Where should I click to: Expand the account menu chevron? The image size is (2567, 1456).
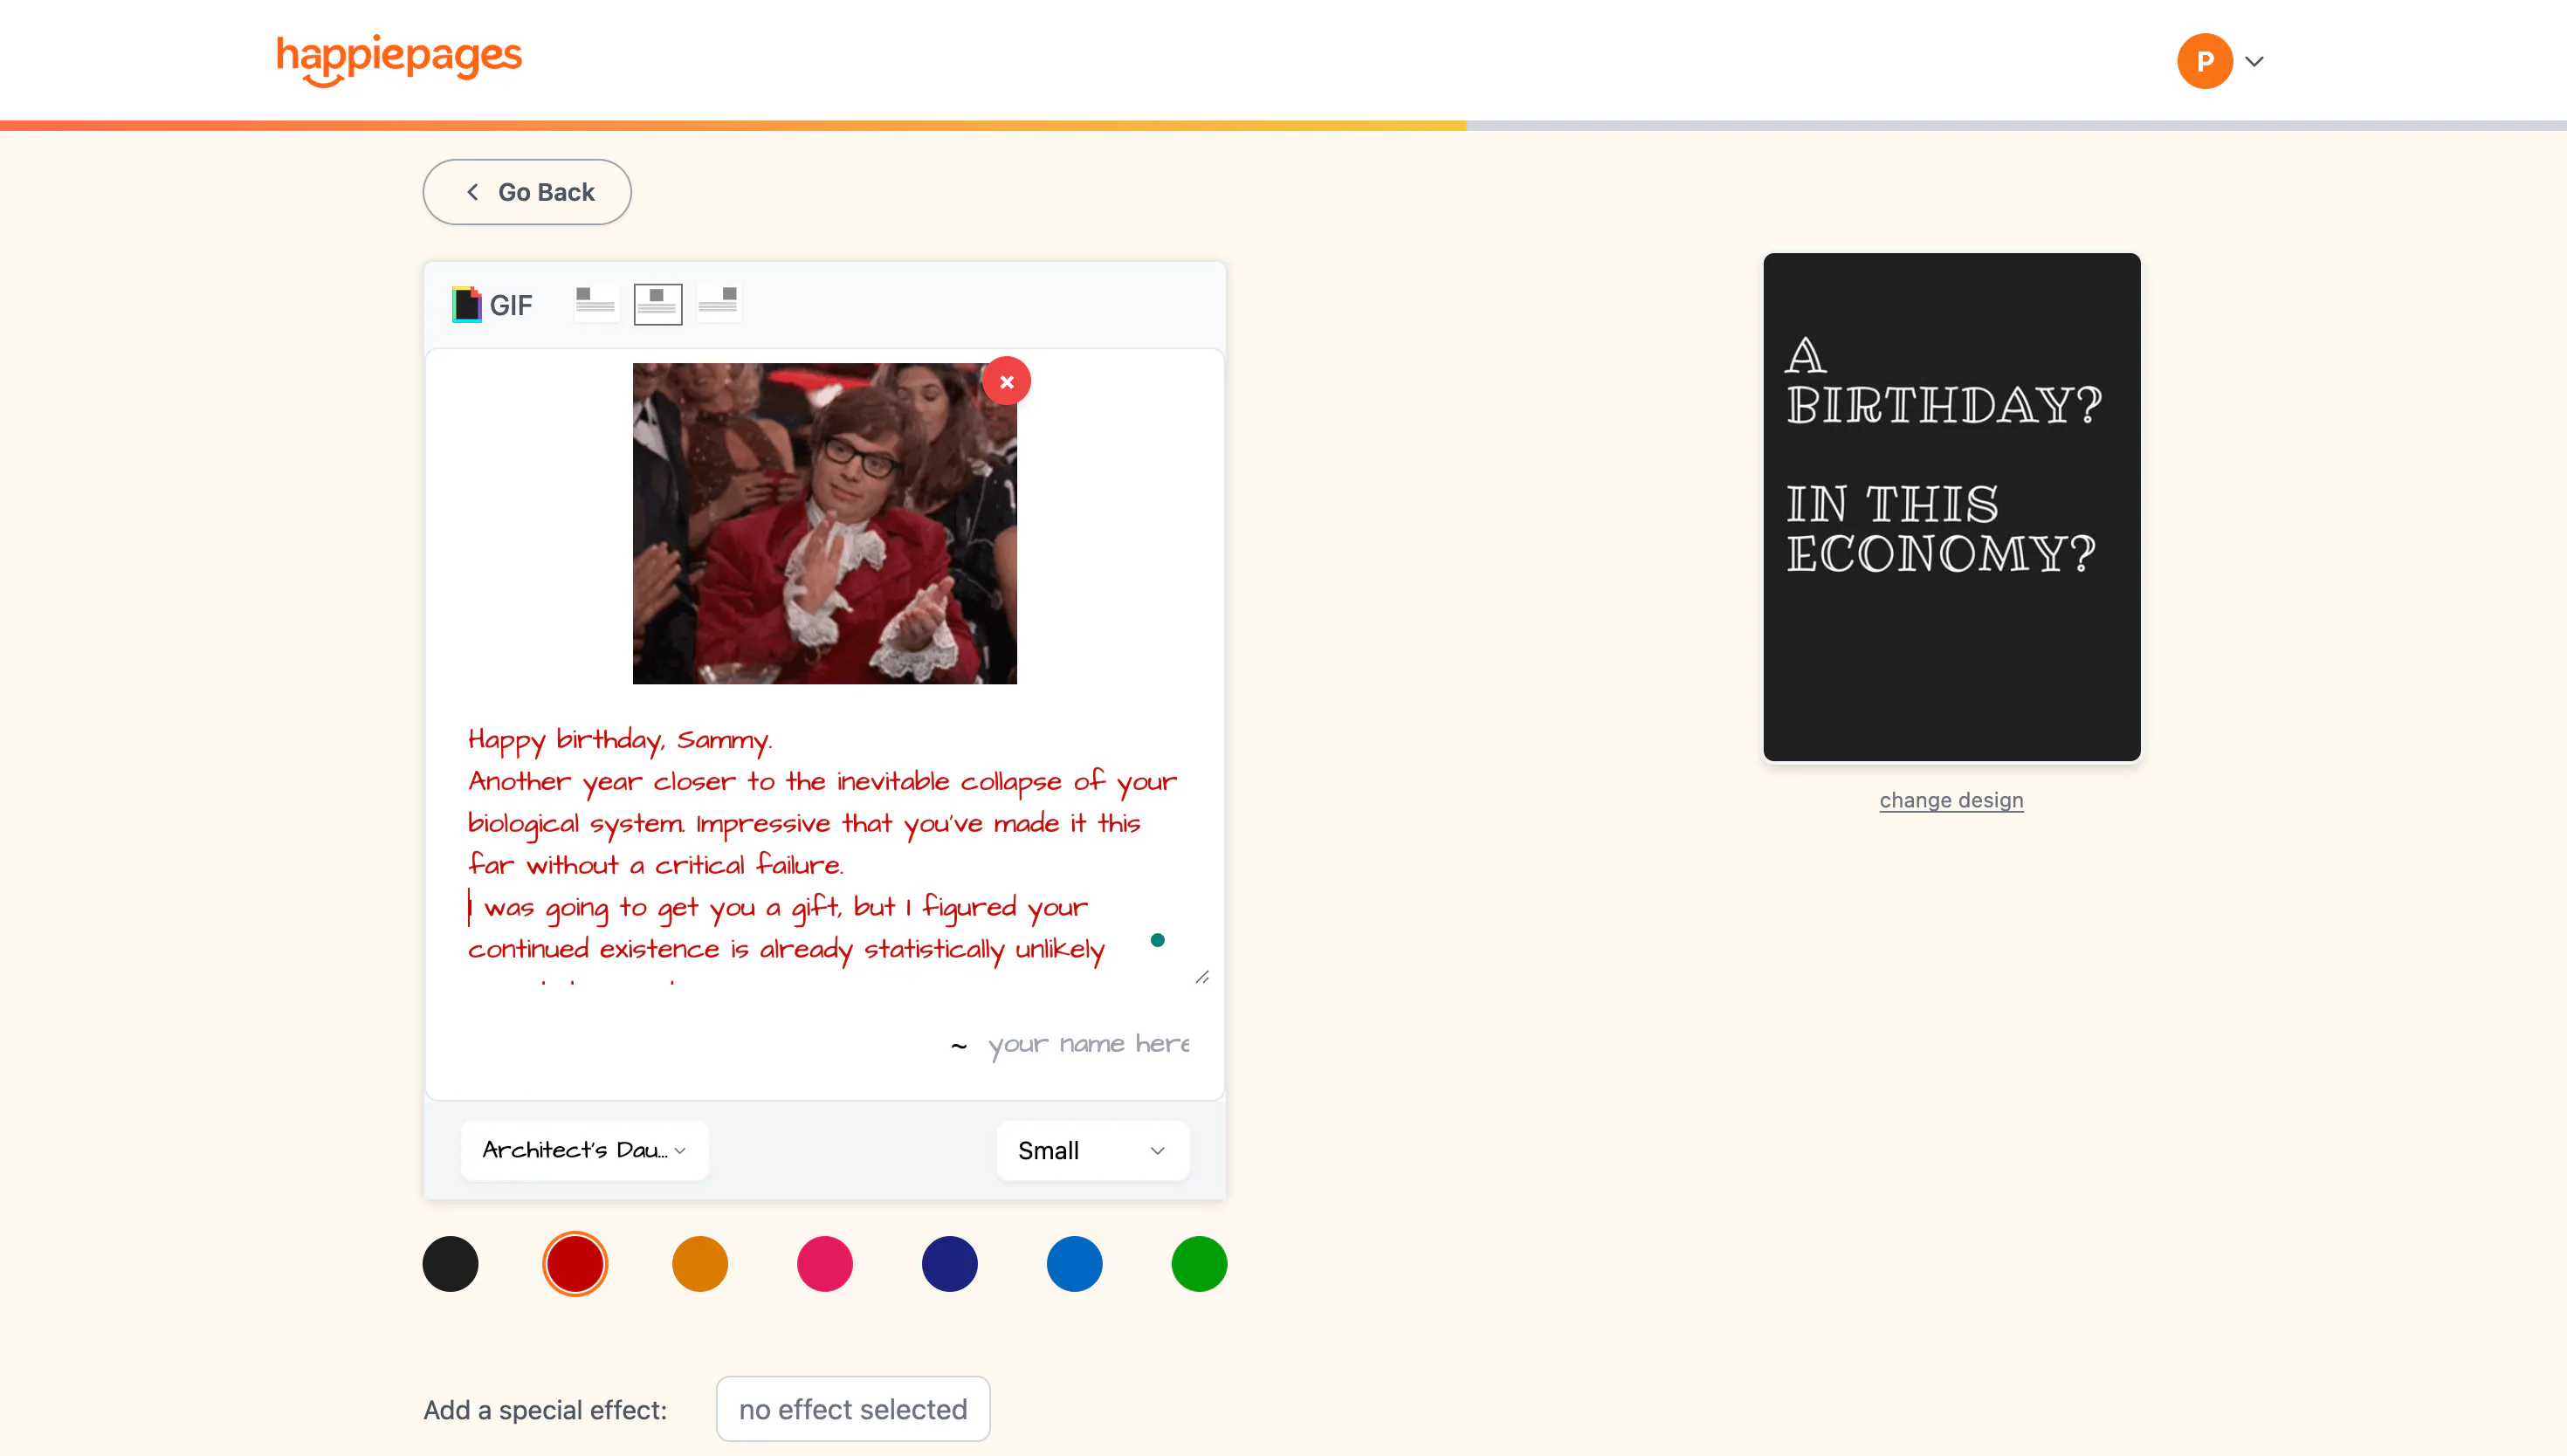[2254, 61]
